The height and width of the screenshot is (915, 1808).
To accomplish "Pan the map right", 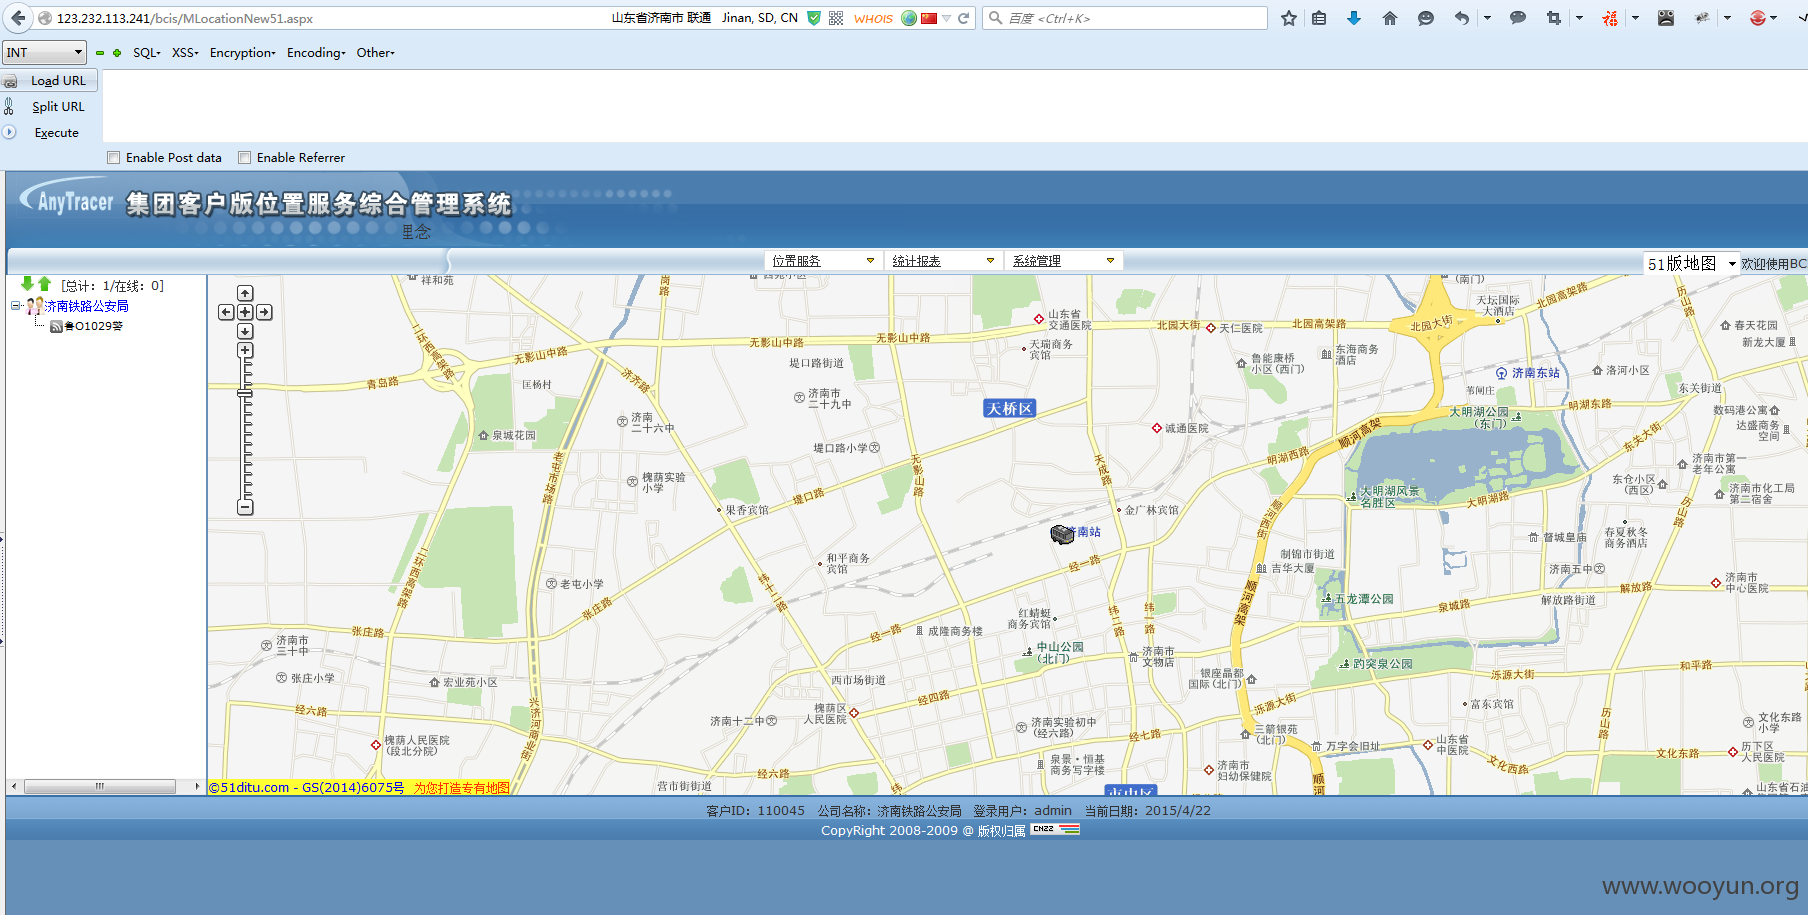I will [x=264, y=312].
